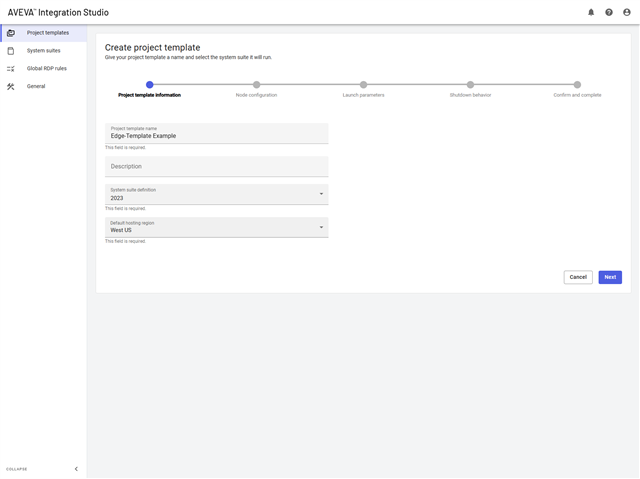Click the Shutdown behavior step label
The image size is (640, 479).
(x=470, y=95)
